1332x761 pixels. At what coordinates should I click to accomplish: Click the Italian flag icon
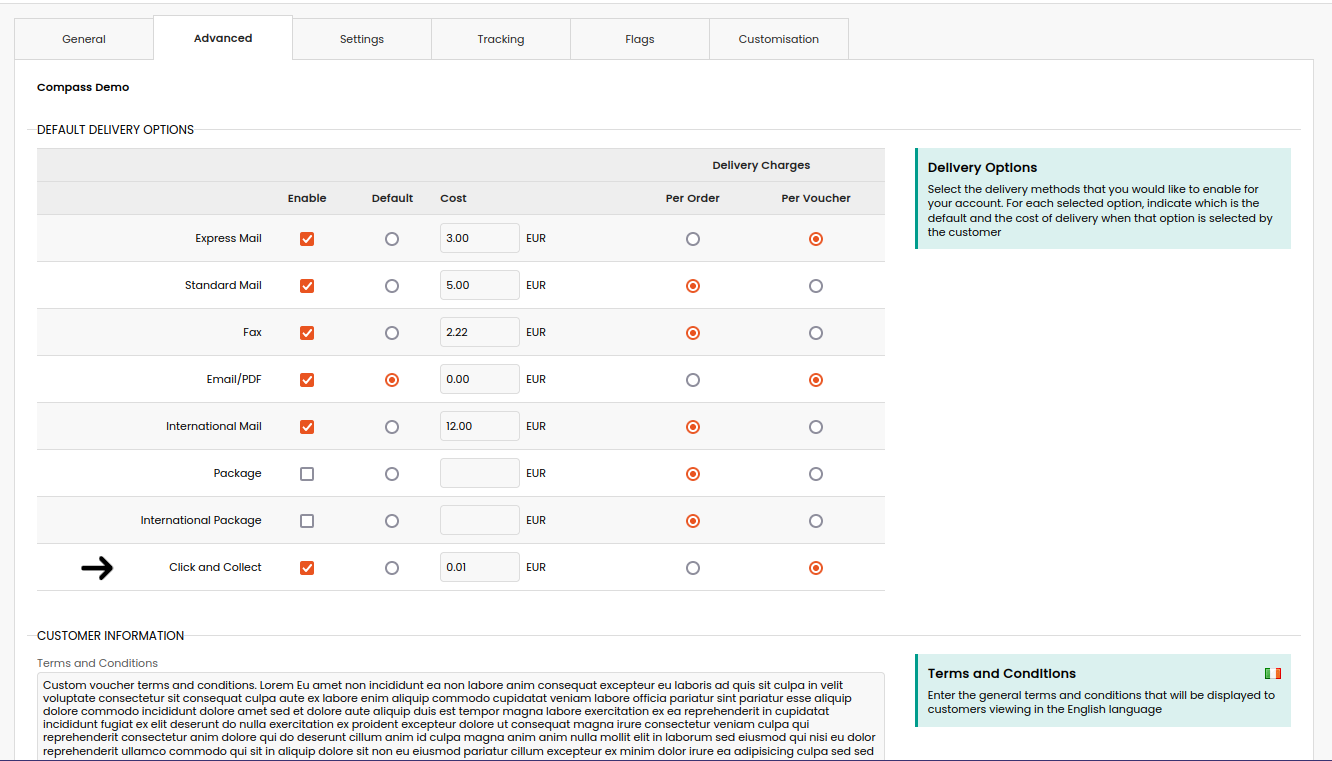coord(1272,673)
